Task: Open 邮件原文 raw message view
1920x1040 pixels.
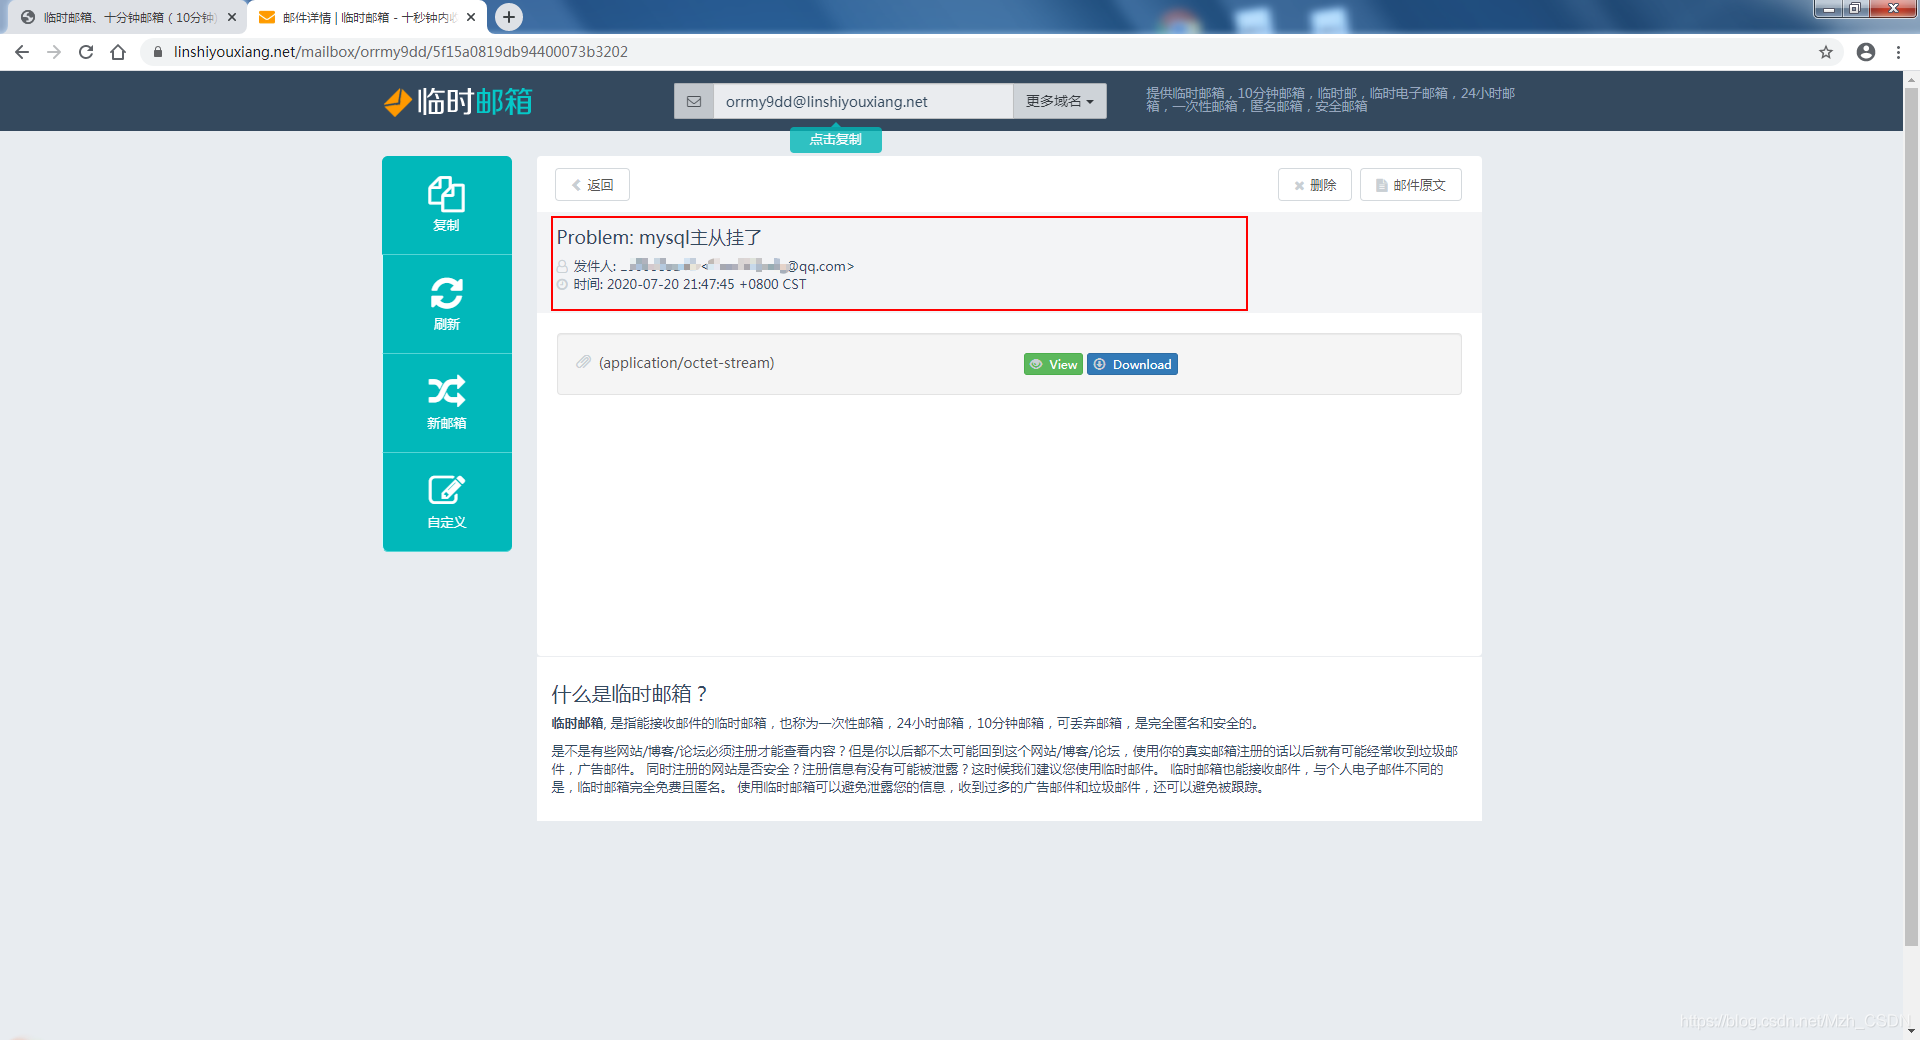Action: pos(1410,185)
